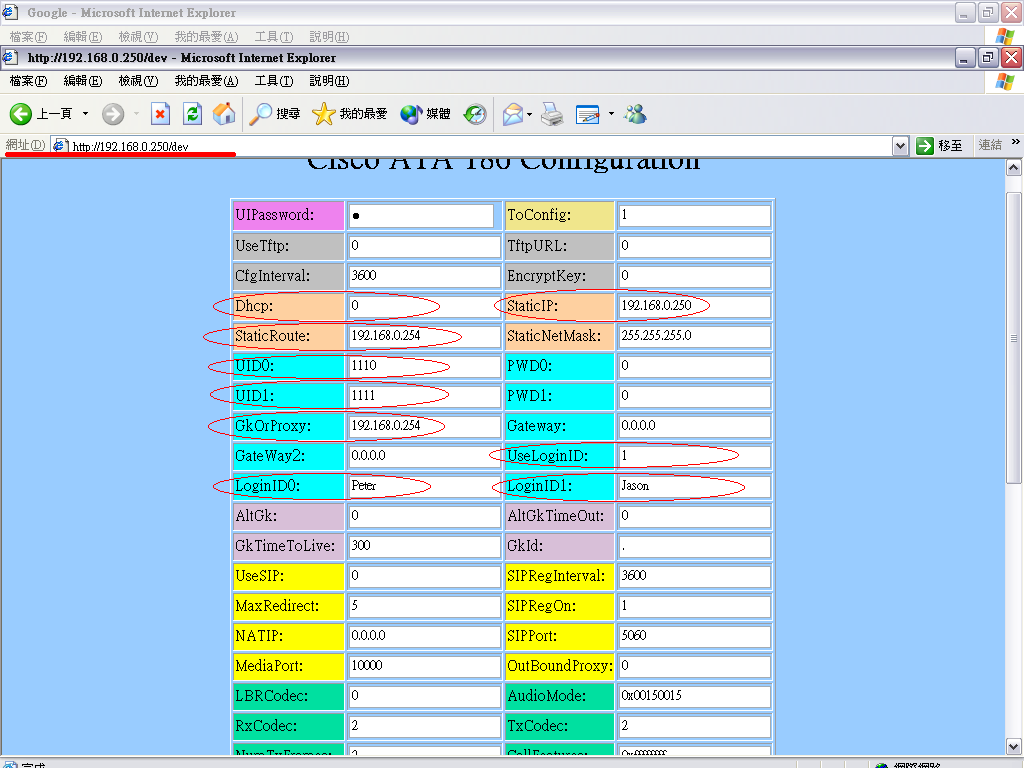Click the Forward arrow toolbar icon
The image size is (1024, 768).
tap(113, 114)
